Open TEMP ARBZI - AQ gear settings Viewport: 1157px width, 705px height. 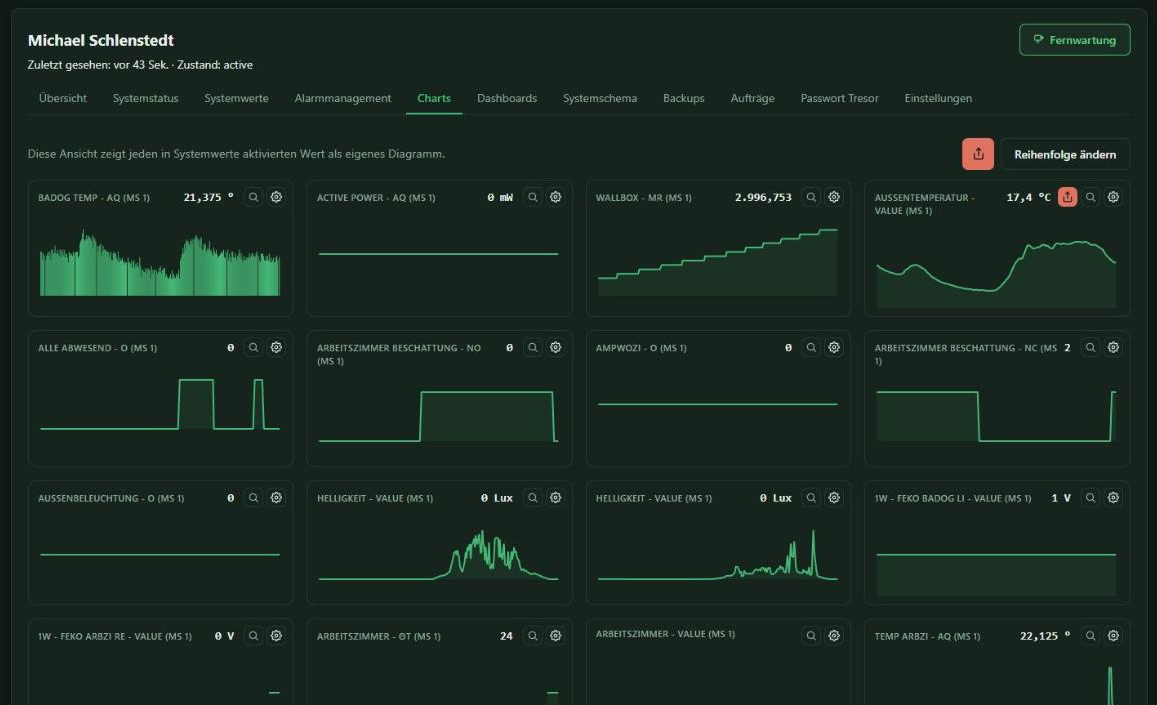tap(1113, 636)
